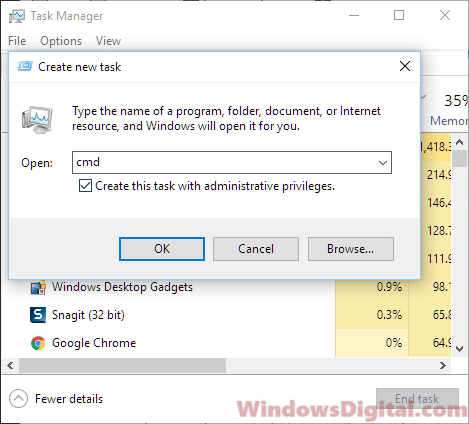
Task: Collapse view with Fewer details arrow
Action: tap(18, 399)
